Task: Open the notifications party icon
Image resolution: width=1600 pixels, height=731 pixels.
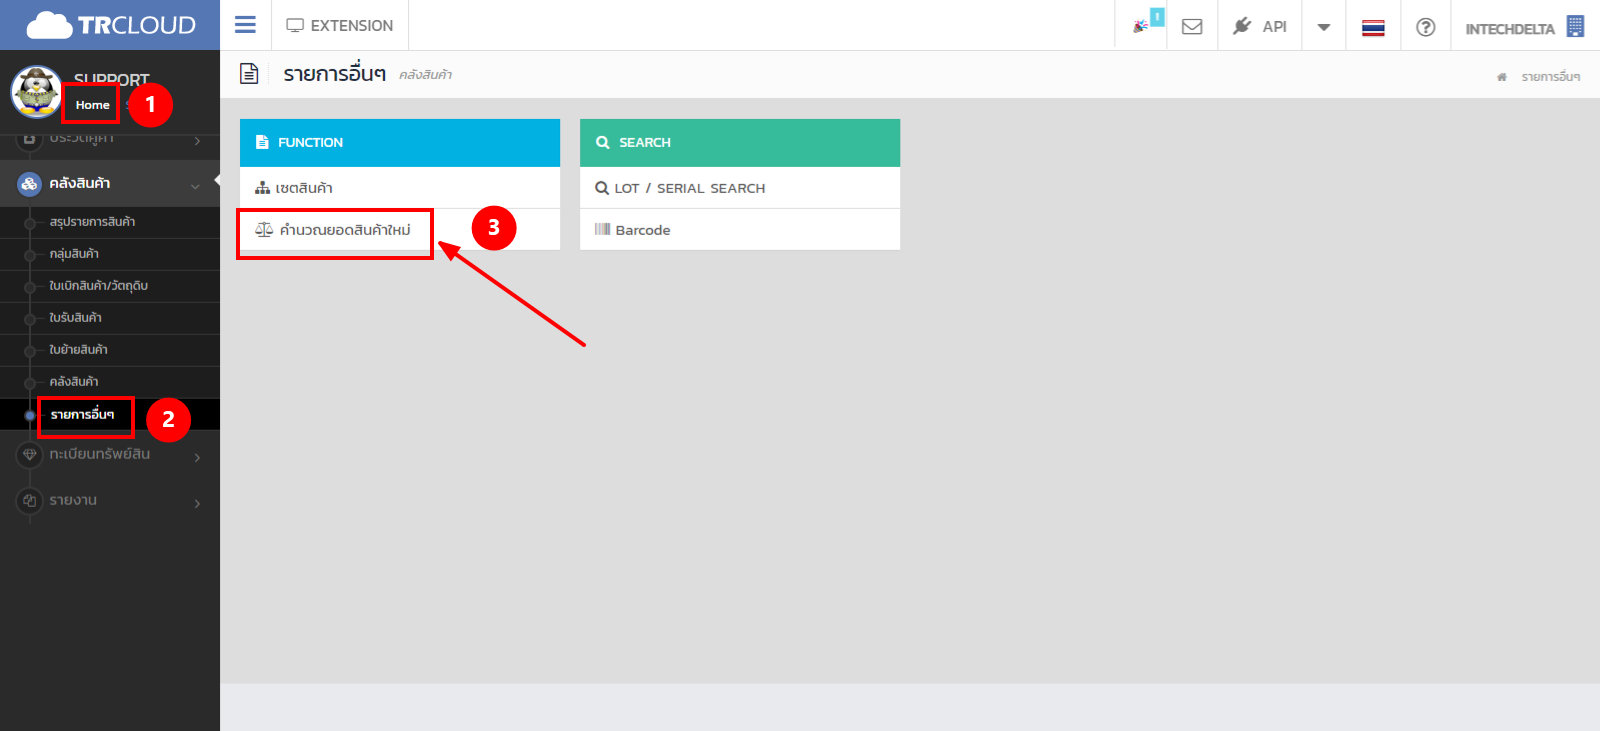Action: tap(1141, 26)
